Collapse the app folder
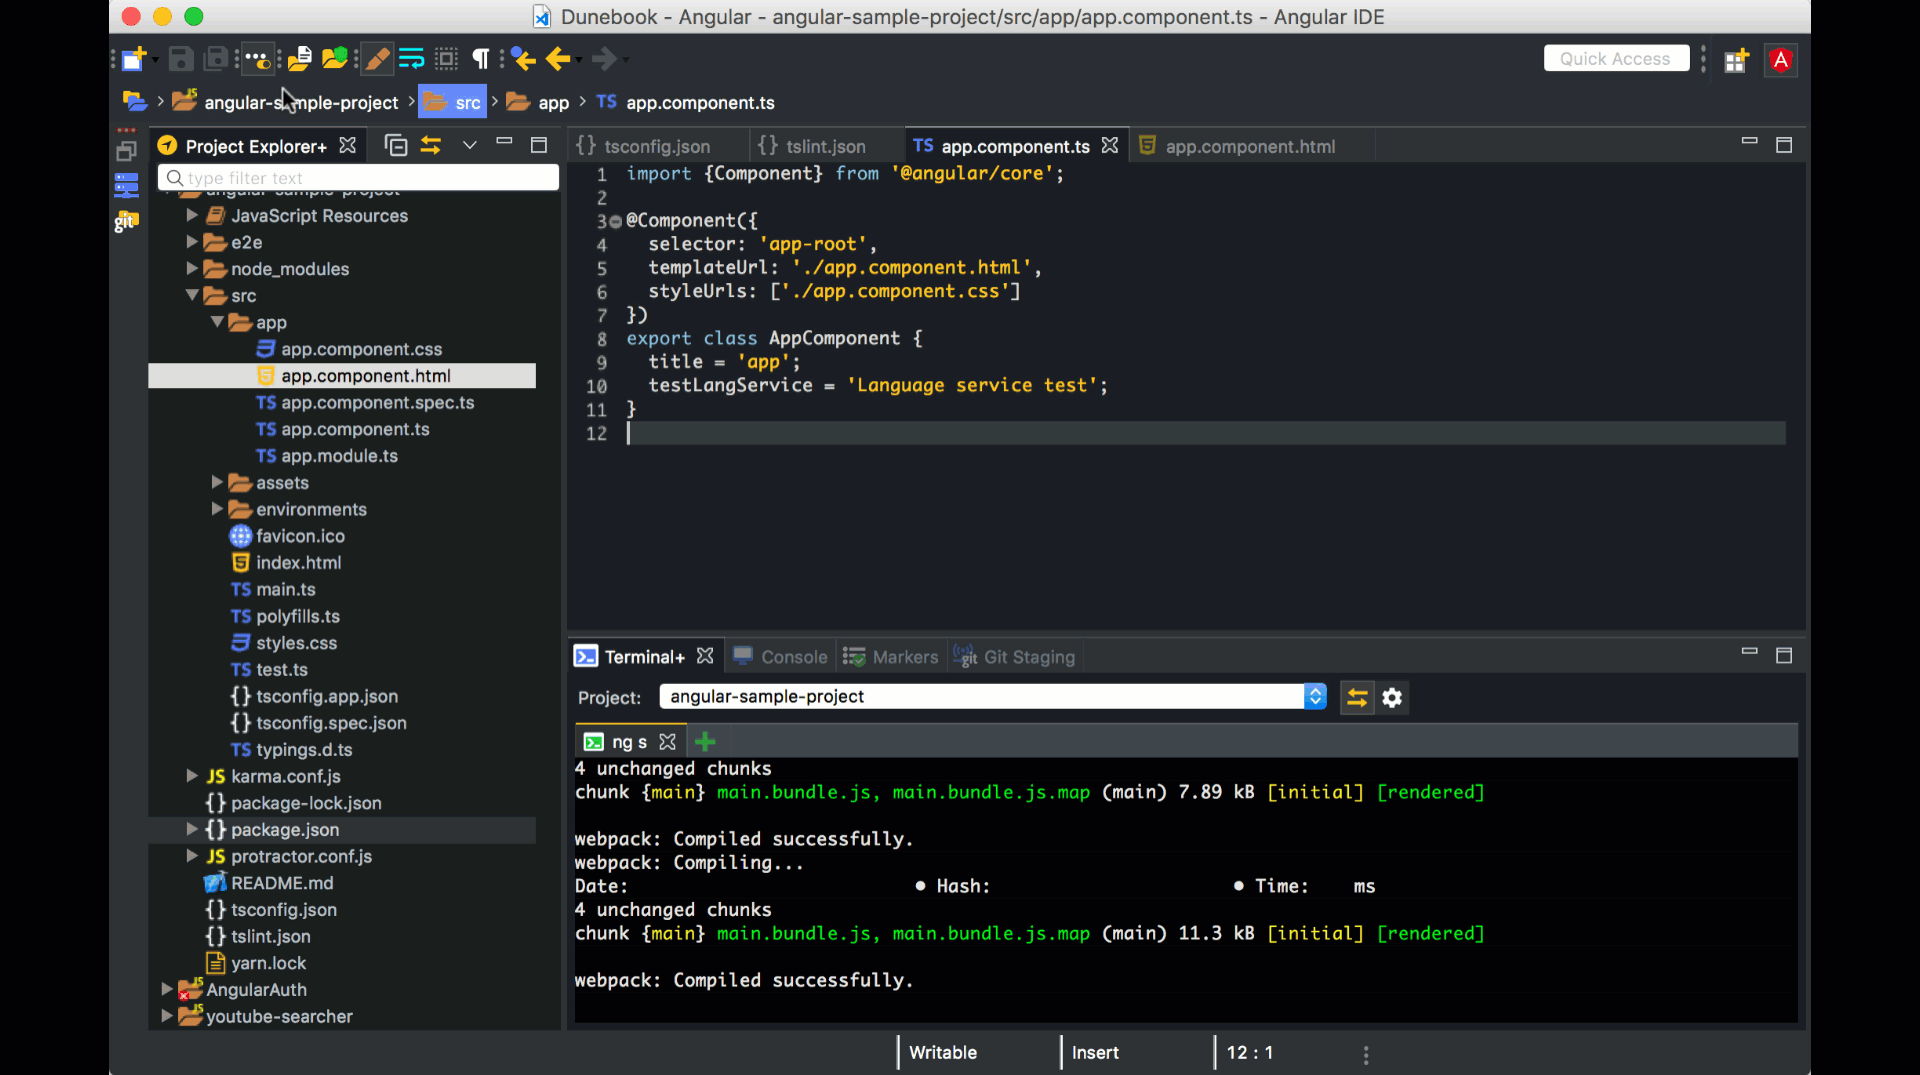The width and height of the screenshot is (1920, 1075). click(x=217, y=322)
